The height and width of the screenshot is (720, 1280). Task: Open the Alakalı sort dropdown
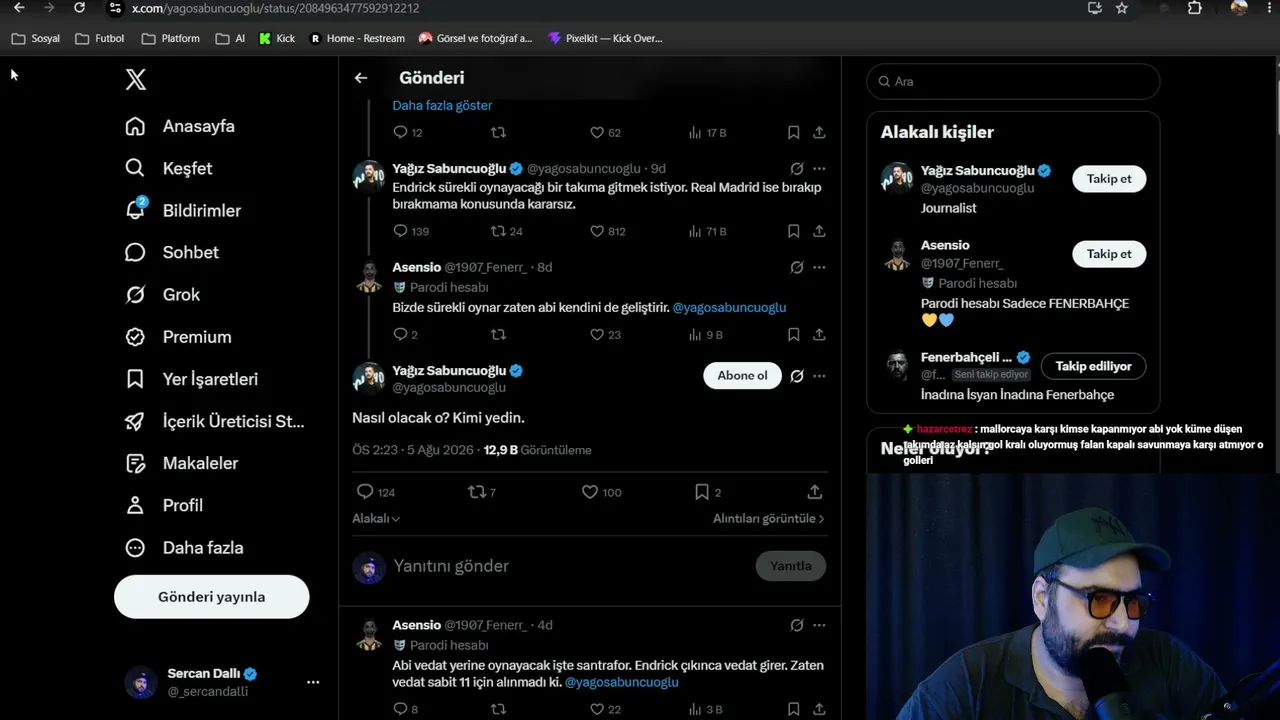tap(376, 518)
